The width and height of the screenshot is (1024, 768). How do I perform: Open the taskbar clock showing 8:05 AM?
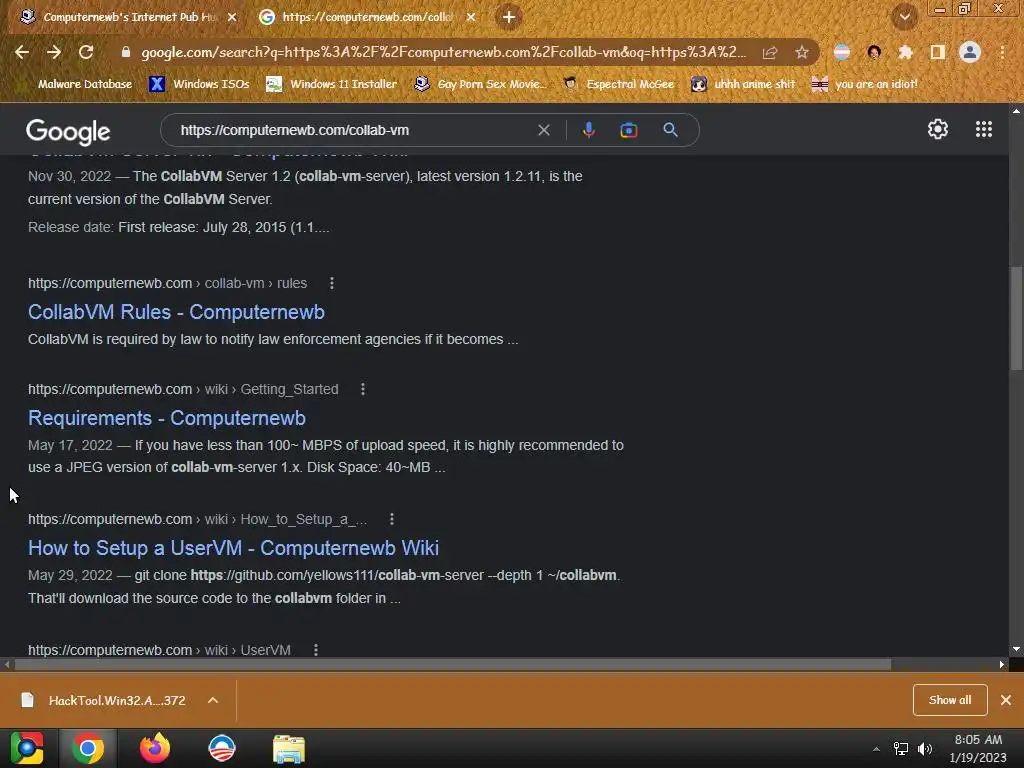(x=978, y=748)
